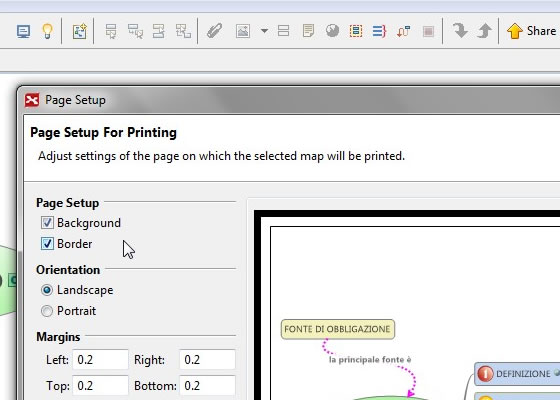Click the insert image icon
Image resolution: width=560 pixels, height=400 pixels.
(x=243, y=31)
